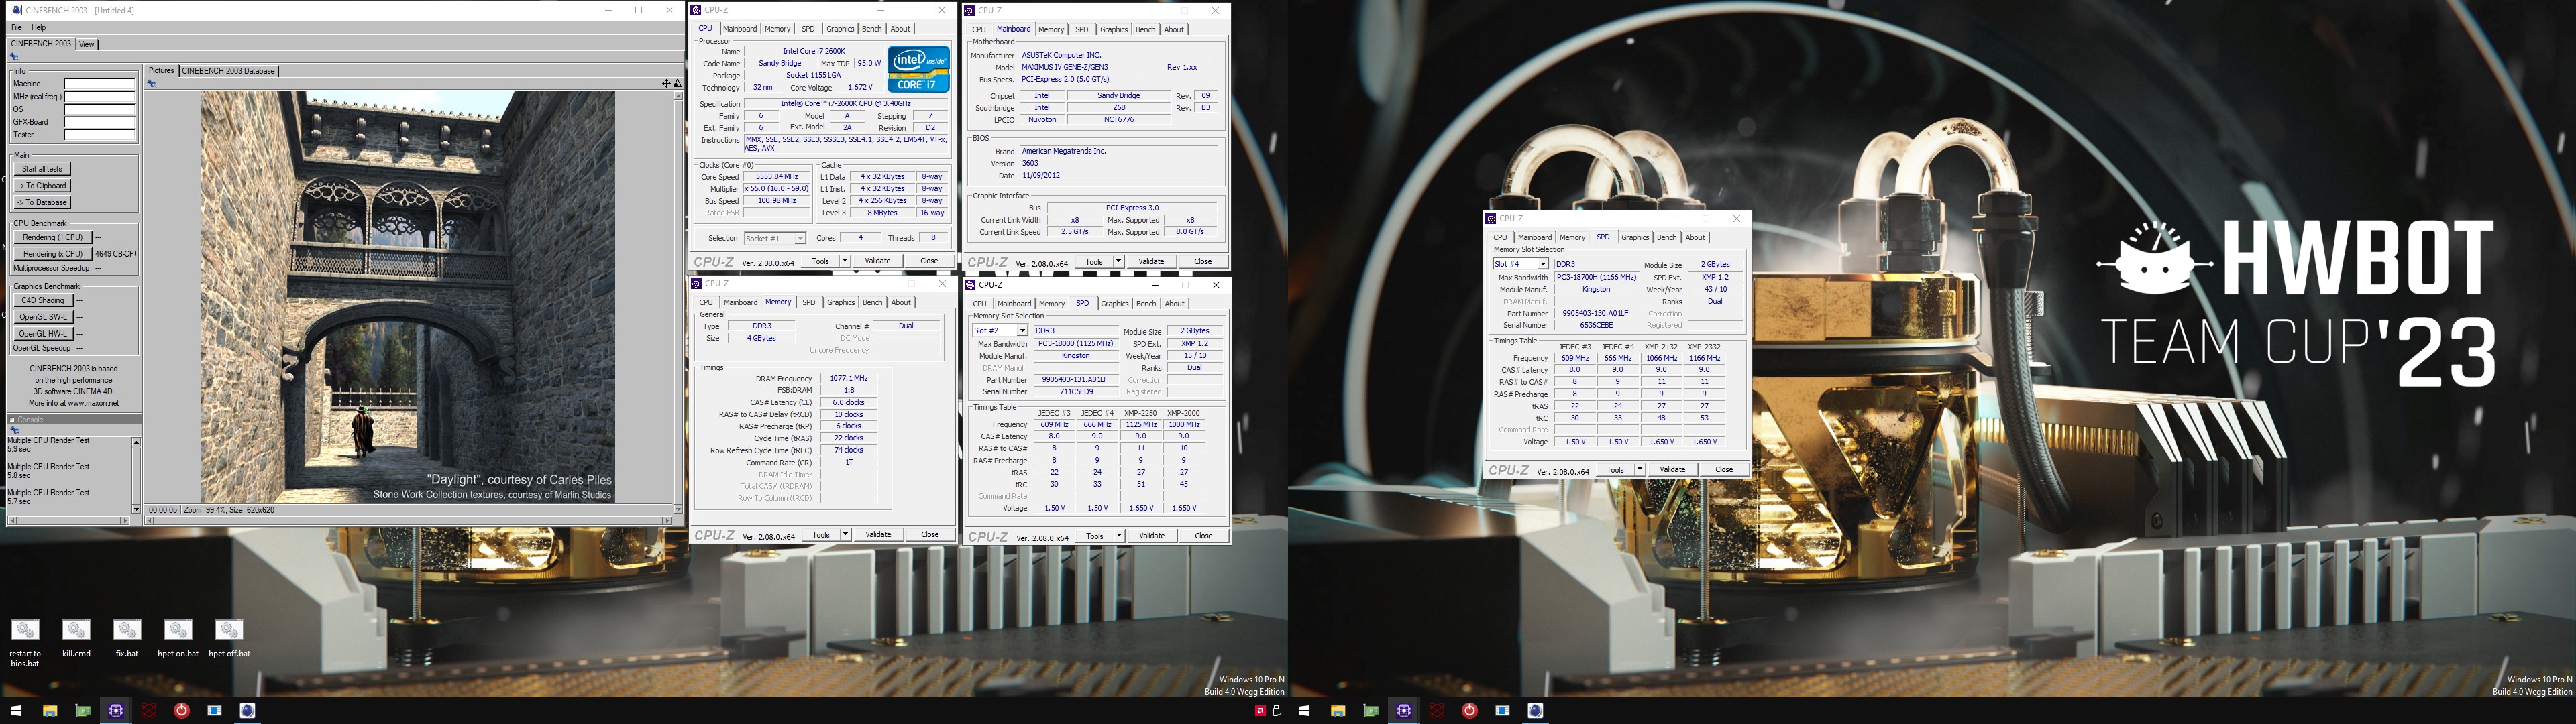The height and width of the screenshot is (724, 2576).
Task: Open Tools dropdown arrow in Slot #4 SPD window
Action: [1640, 470]
